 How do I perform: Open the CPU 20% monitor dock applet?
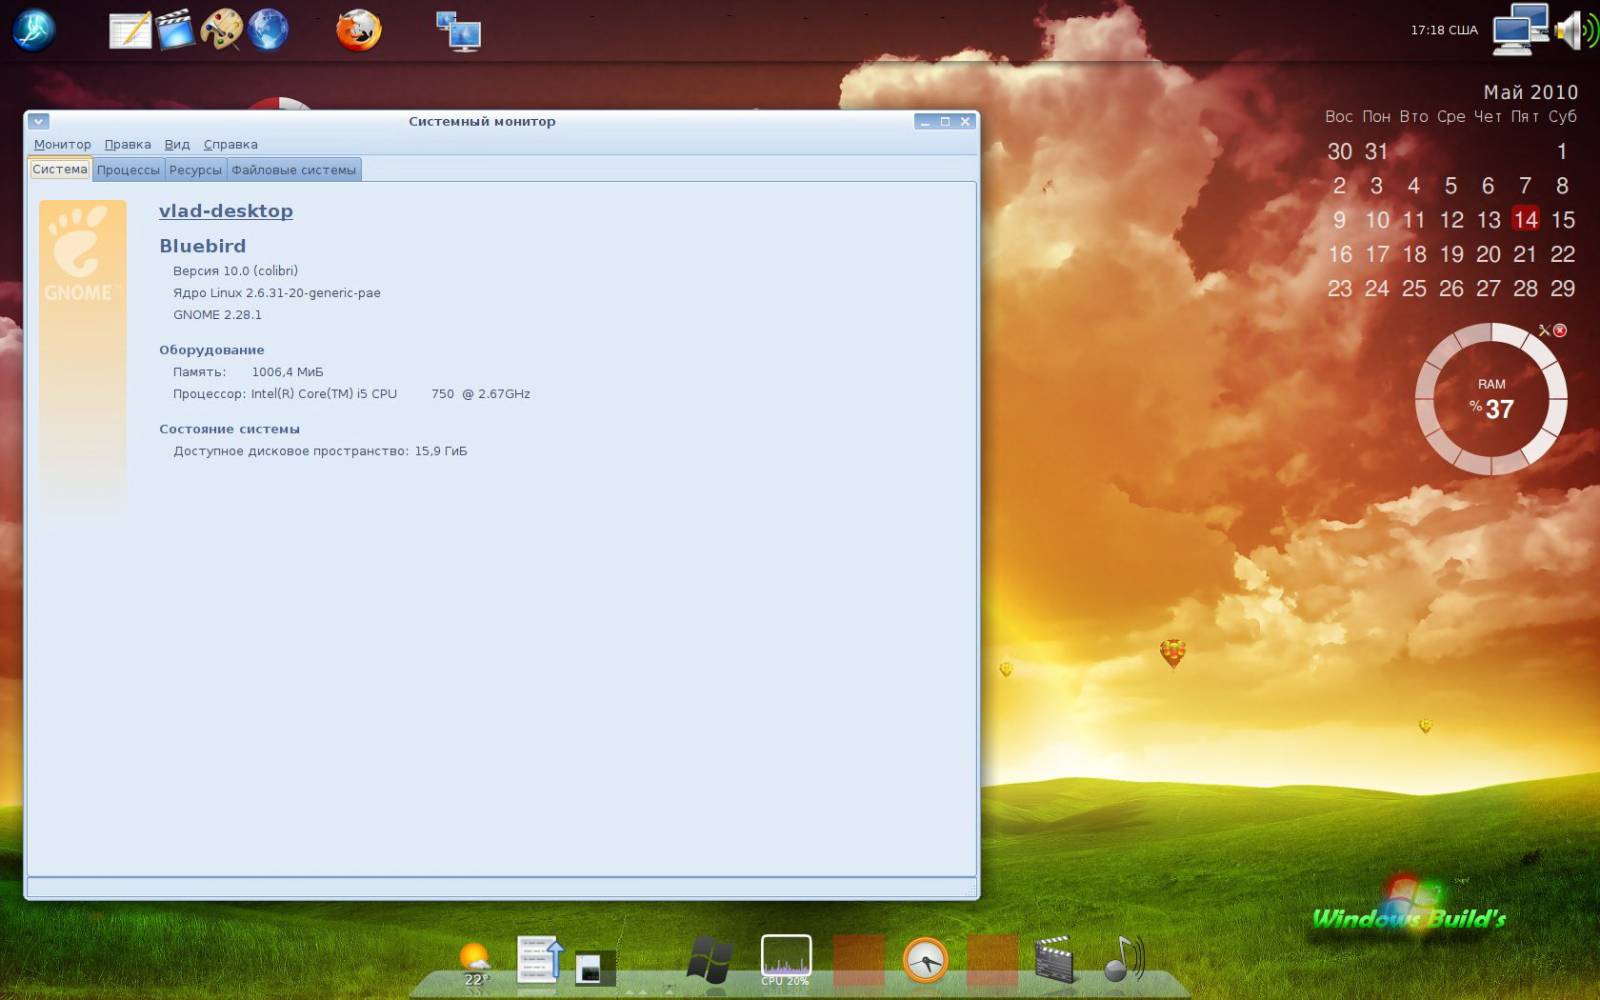coord(786,960)
